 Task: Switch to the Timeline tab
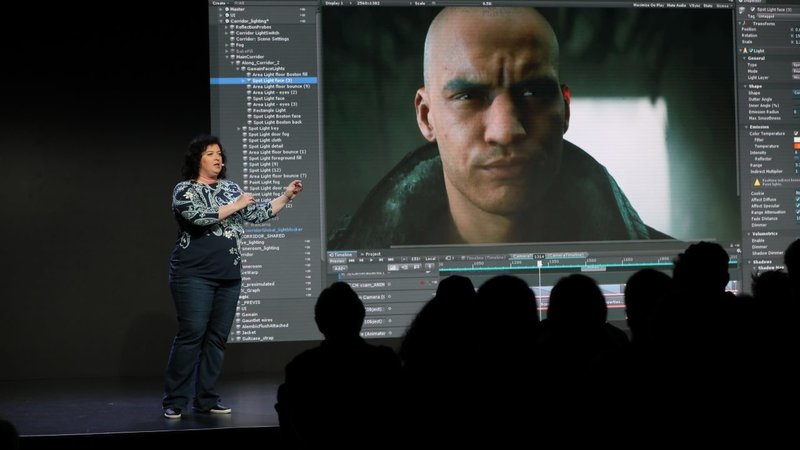coord(341,254)
